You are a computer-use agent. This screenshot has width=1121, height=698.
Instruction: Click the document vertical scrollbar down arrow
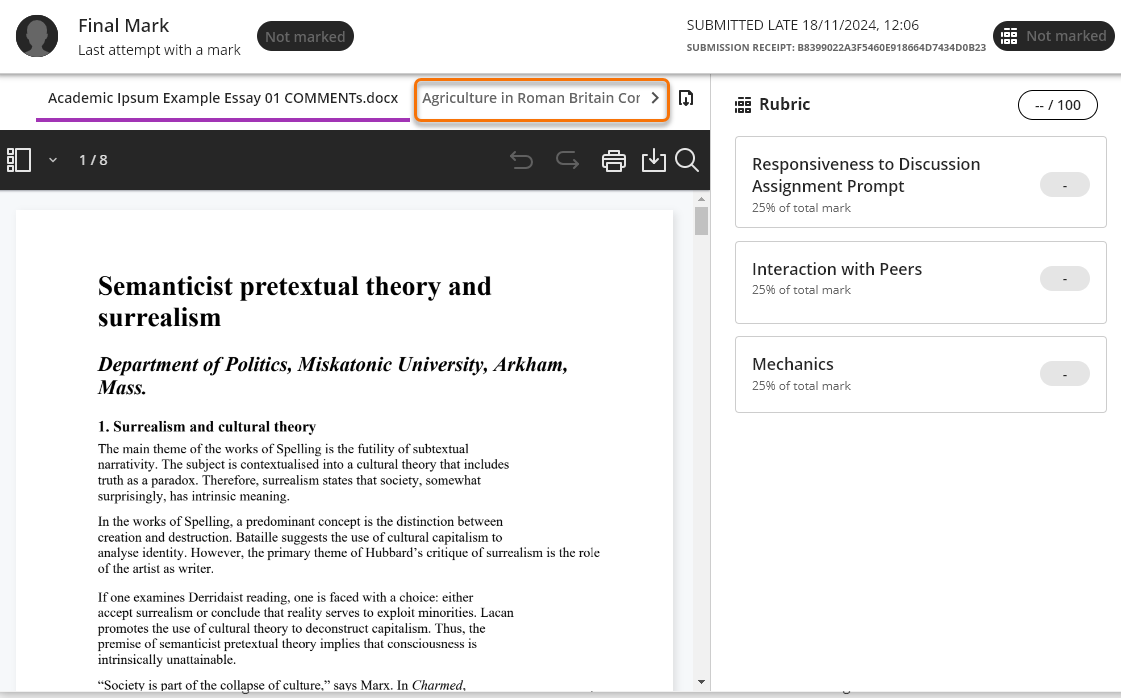701,681
